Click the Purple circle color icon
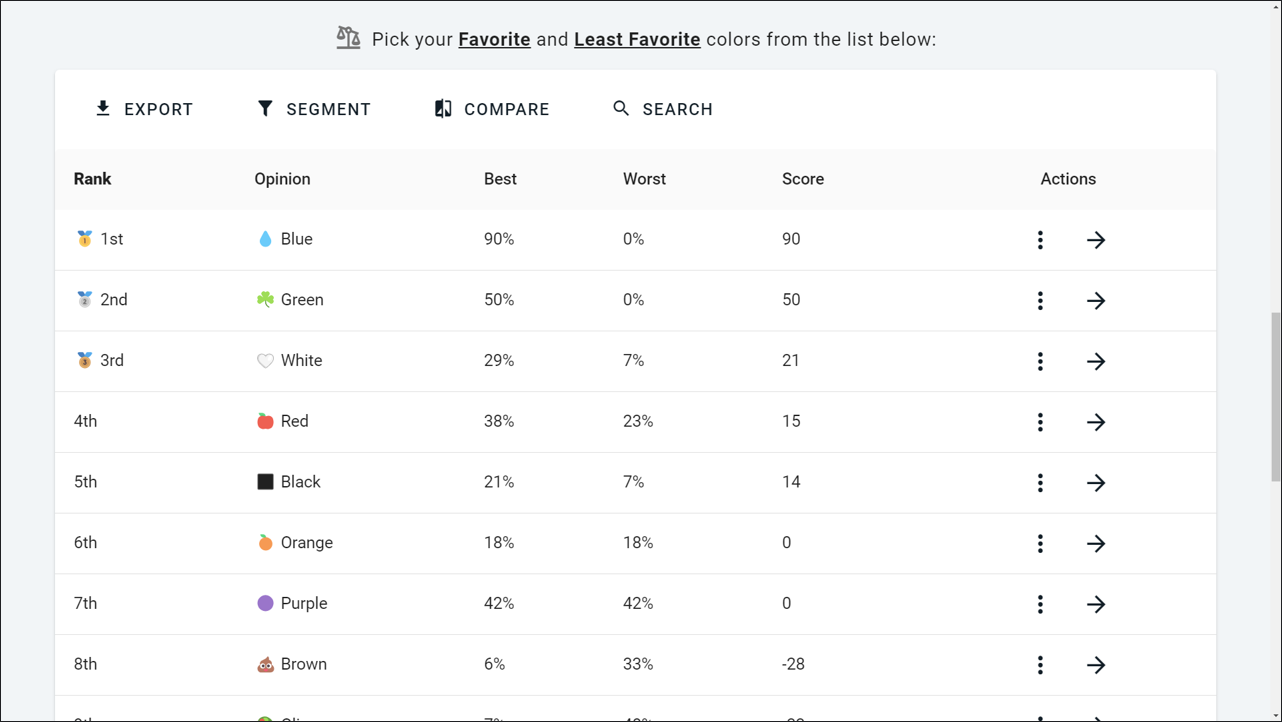This screenshot has height=722, width=1282. coord(265,603)
